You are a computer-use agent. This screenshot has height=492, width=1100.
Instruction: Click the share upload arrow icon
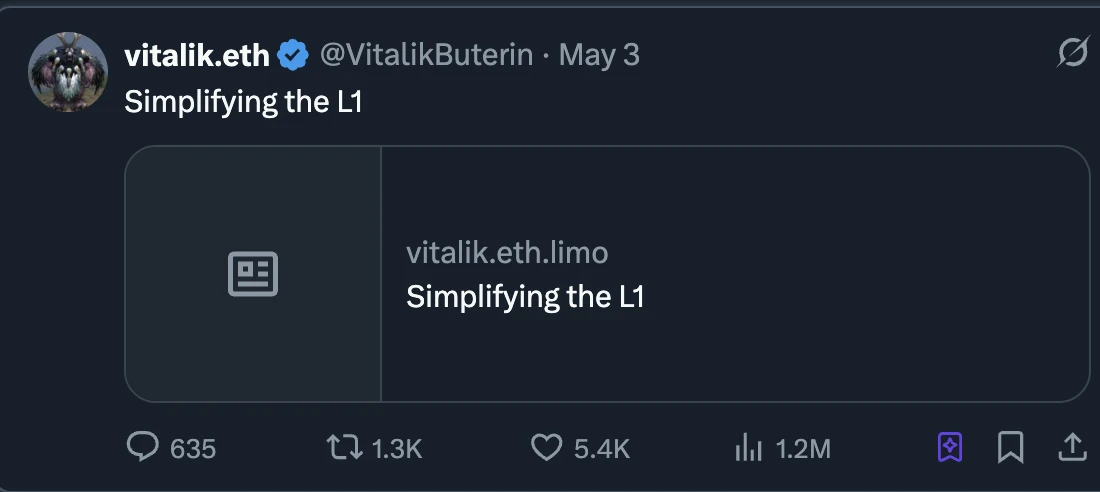(x=1072, y=448)
